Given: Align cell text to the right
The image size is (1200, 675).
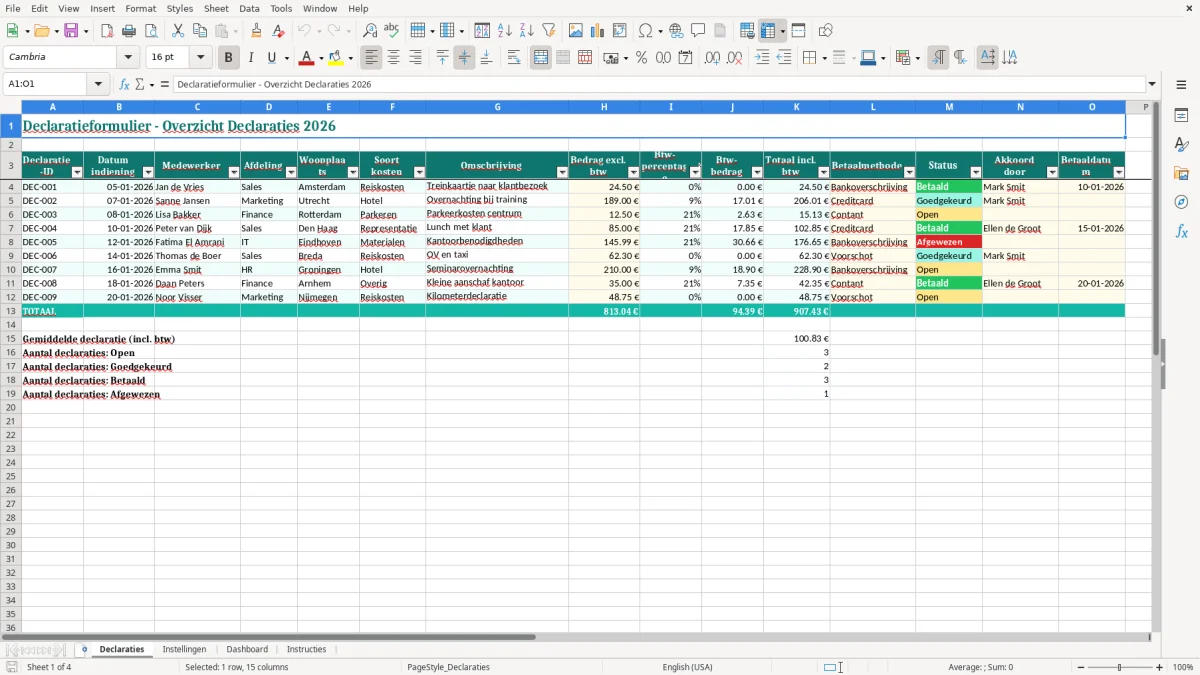Looking at the screenshot, I should click(415, 58).
